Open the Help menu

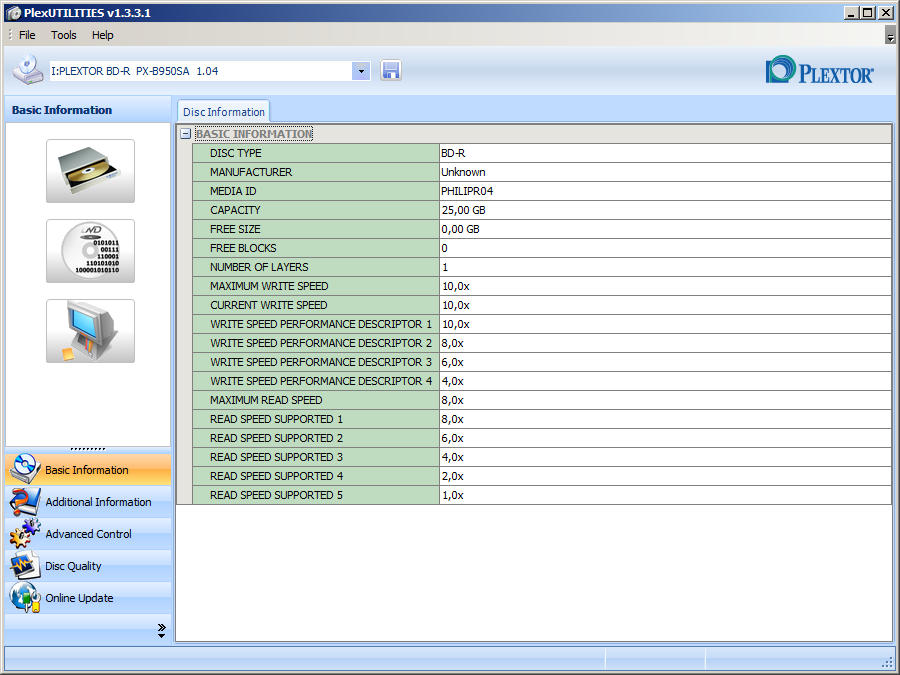(x=102, y=35)
